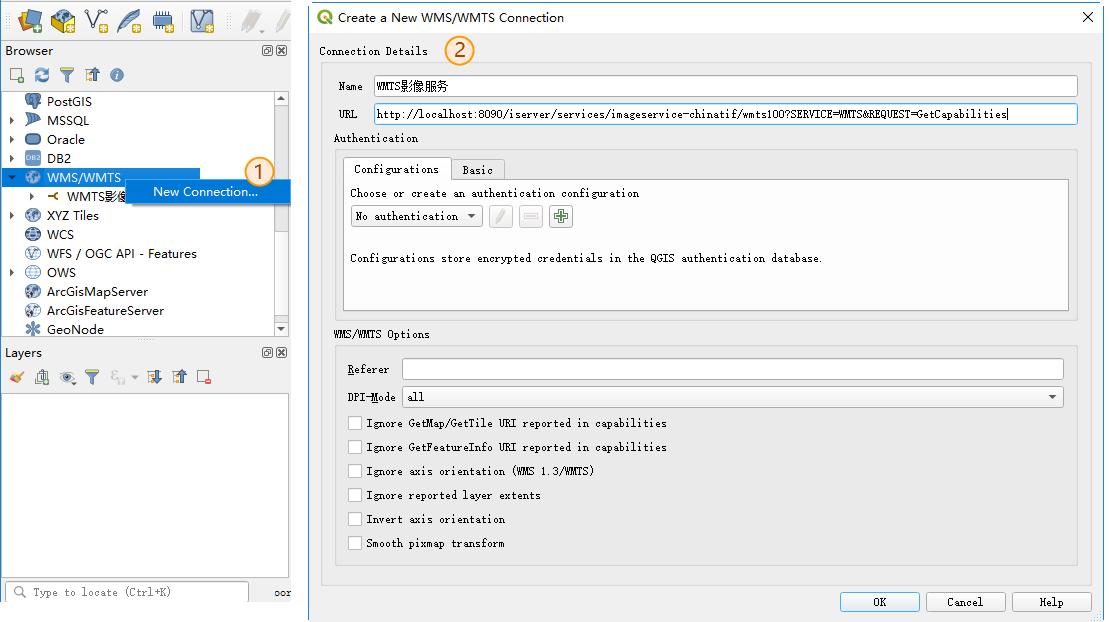Viewport: 1109px width, 622px height.
Task: Check Ignore reported layer extents
Action: click(x=355, y=495)
